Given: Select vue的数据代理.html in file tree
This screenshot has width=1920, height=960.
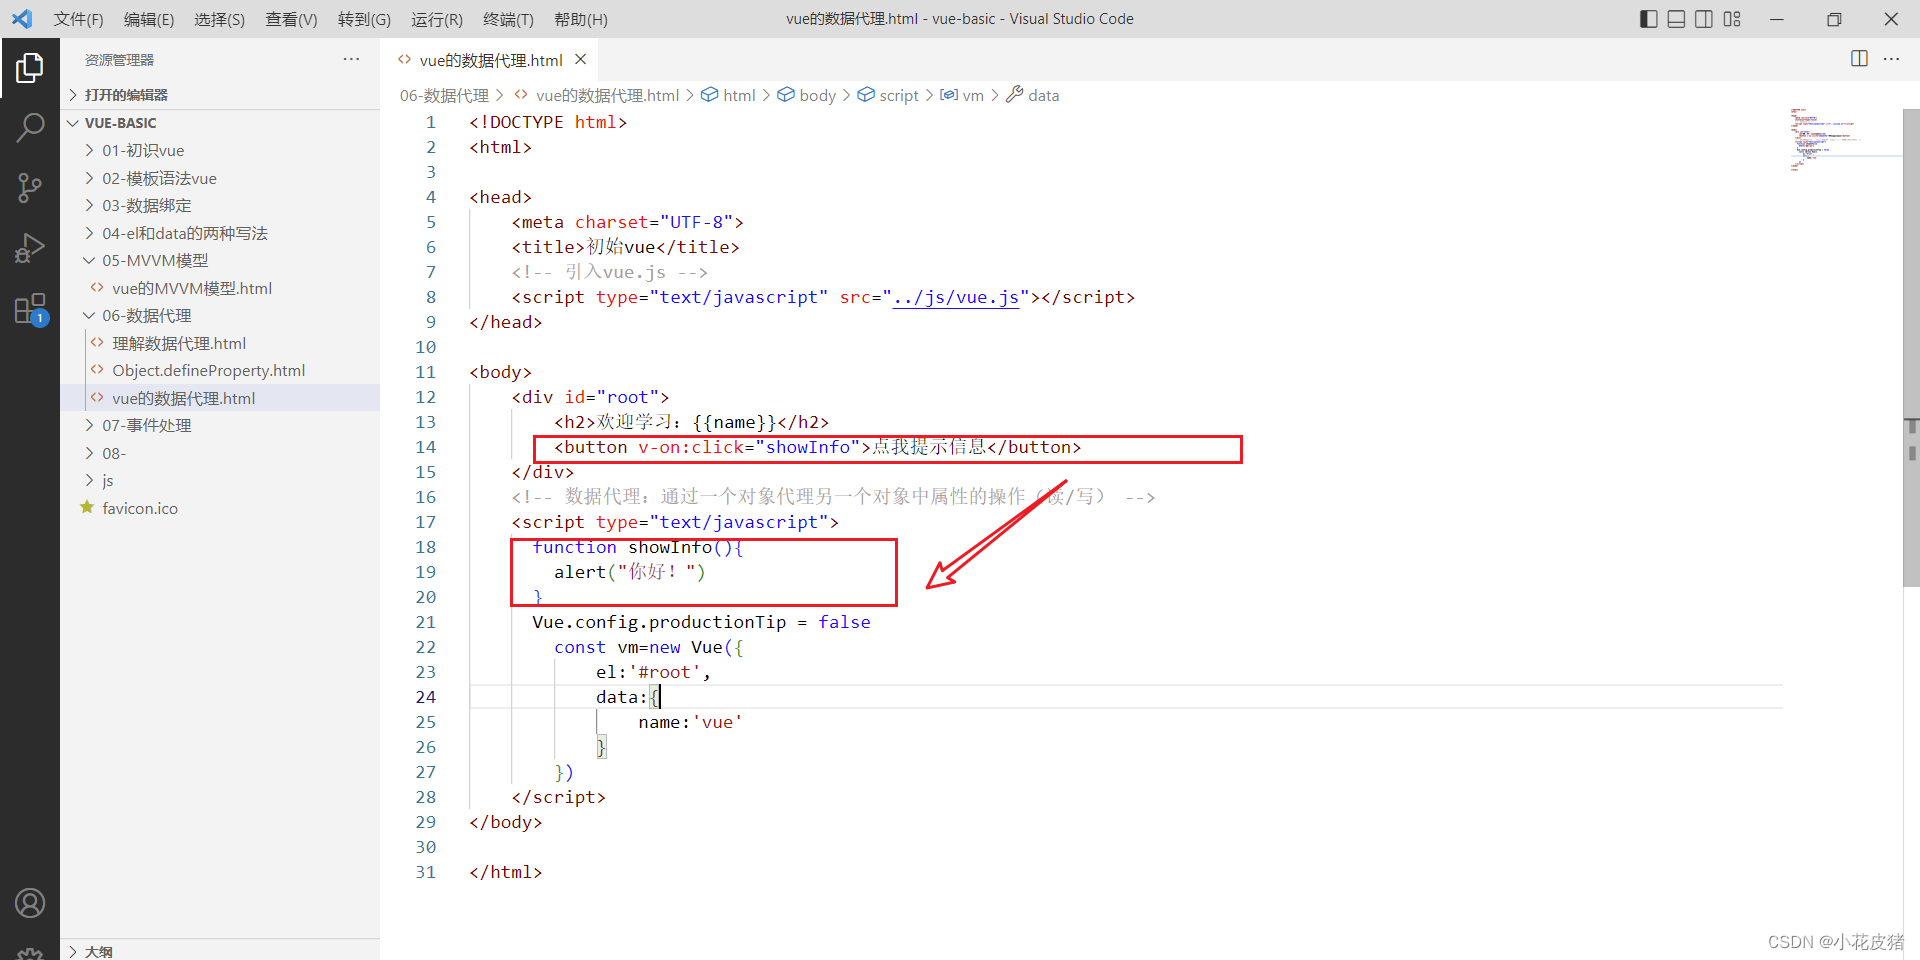Looking at the screenshot, I should (220, 398).
